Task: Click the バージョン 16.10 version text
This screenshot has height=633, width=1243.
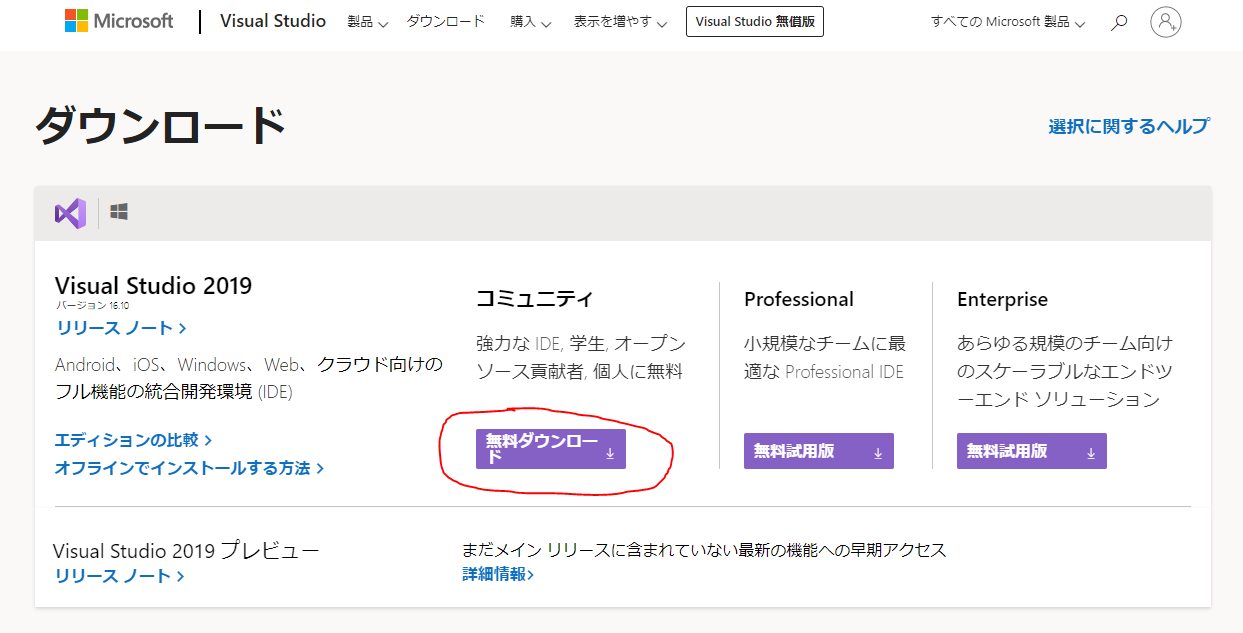Action: 92,306
